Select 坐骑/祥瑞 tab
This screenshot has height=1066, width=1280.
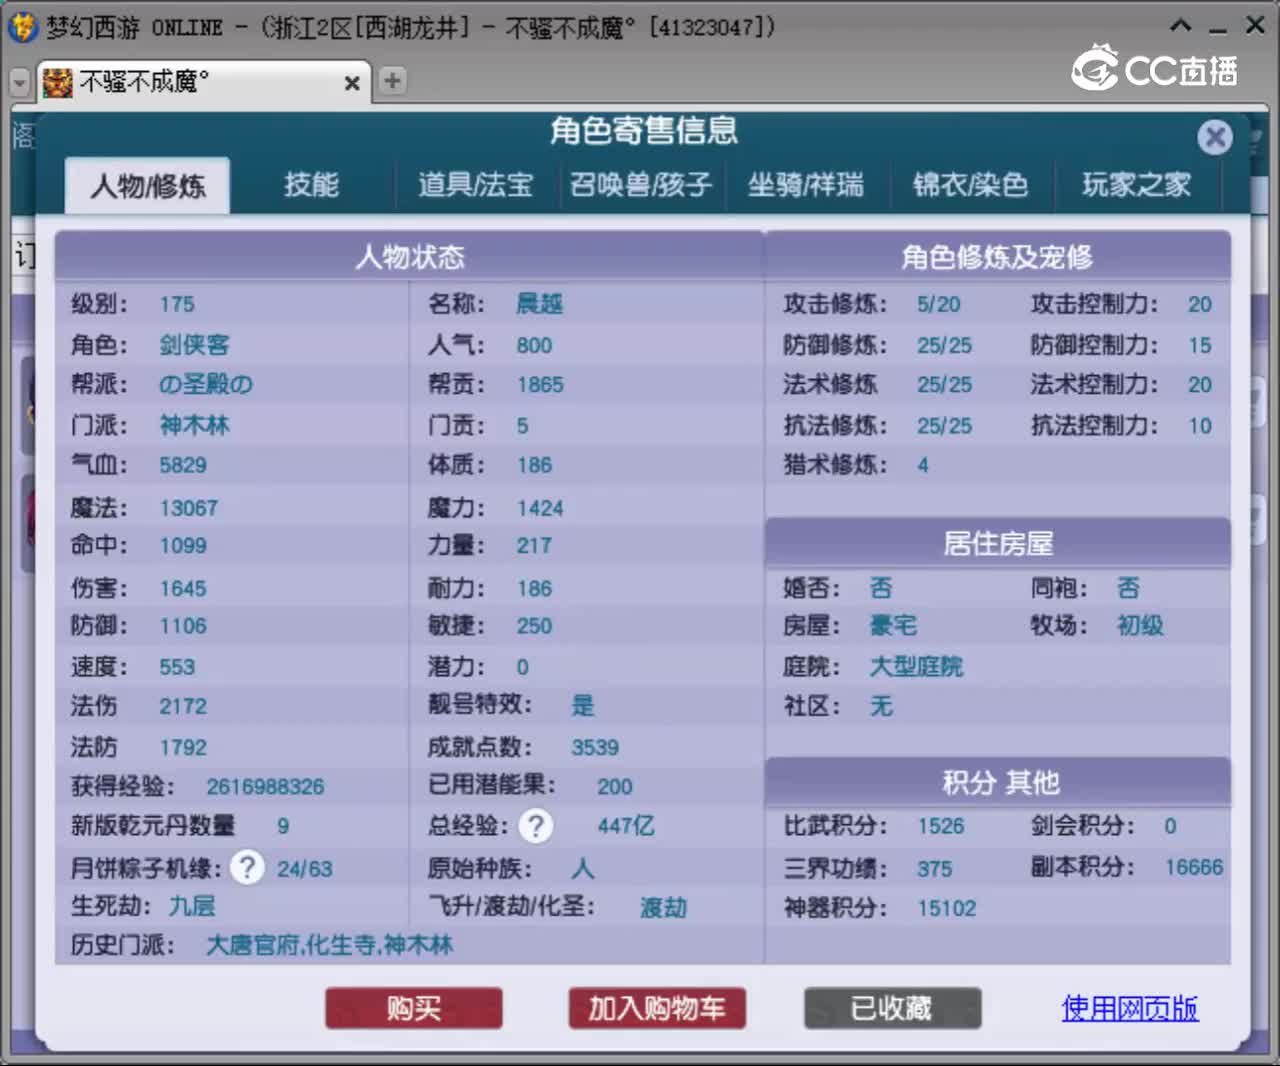click(x=806, y=185)
